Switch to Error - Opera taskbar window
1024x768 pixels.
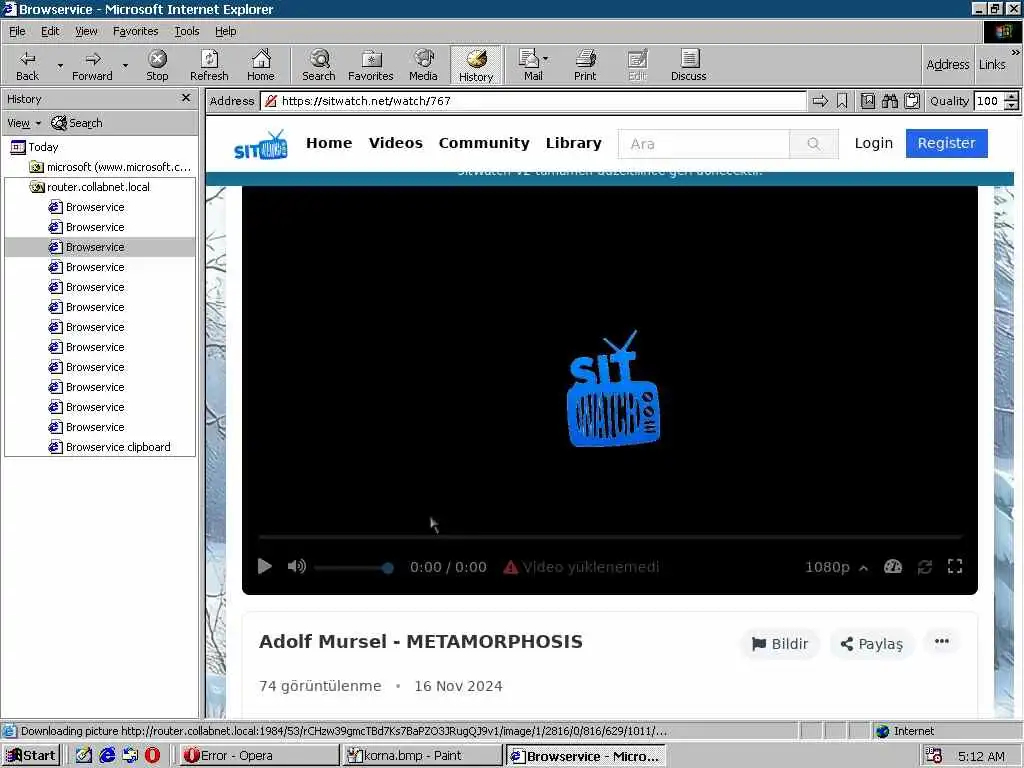259,756
